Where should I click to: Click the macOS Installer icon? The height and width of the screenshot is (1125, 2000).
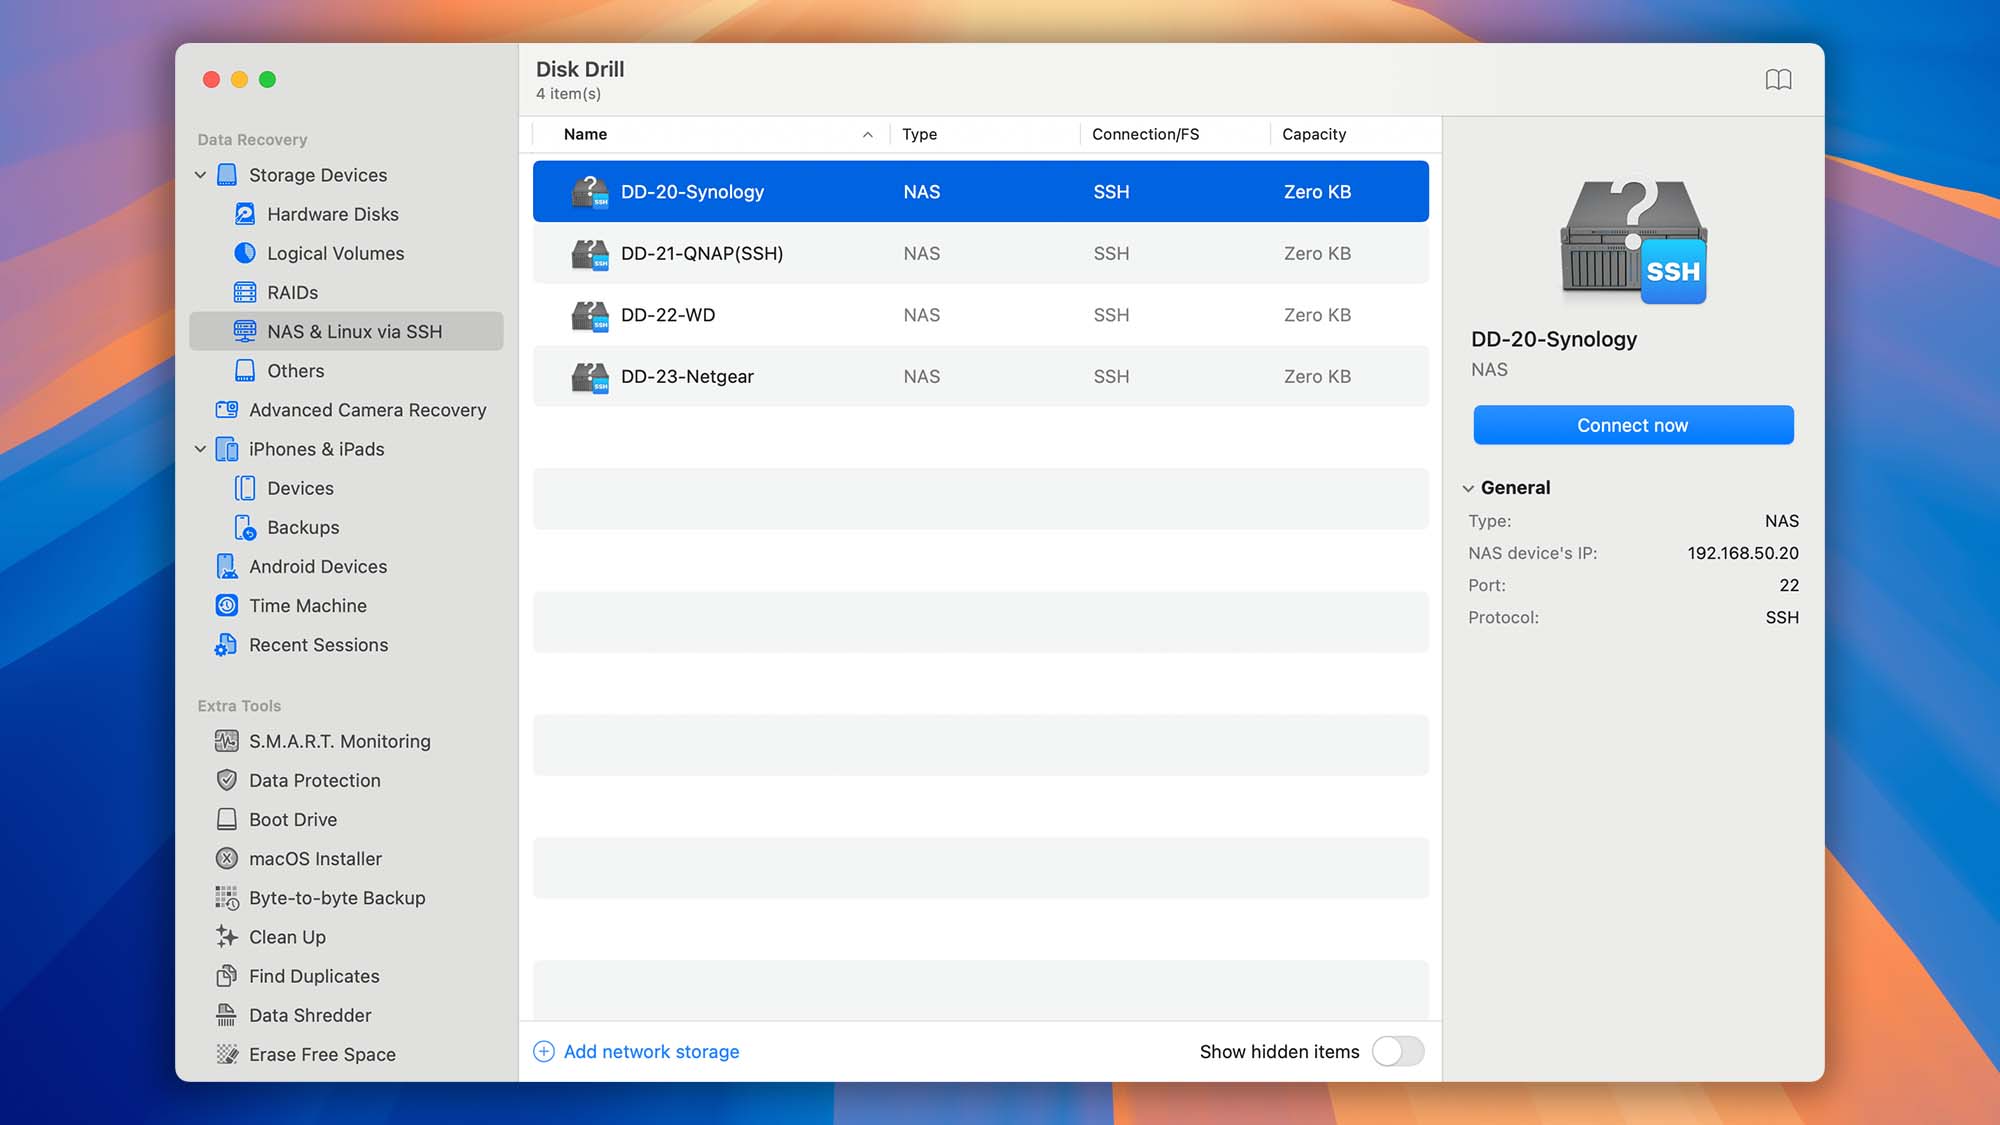point(227,858)
